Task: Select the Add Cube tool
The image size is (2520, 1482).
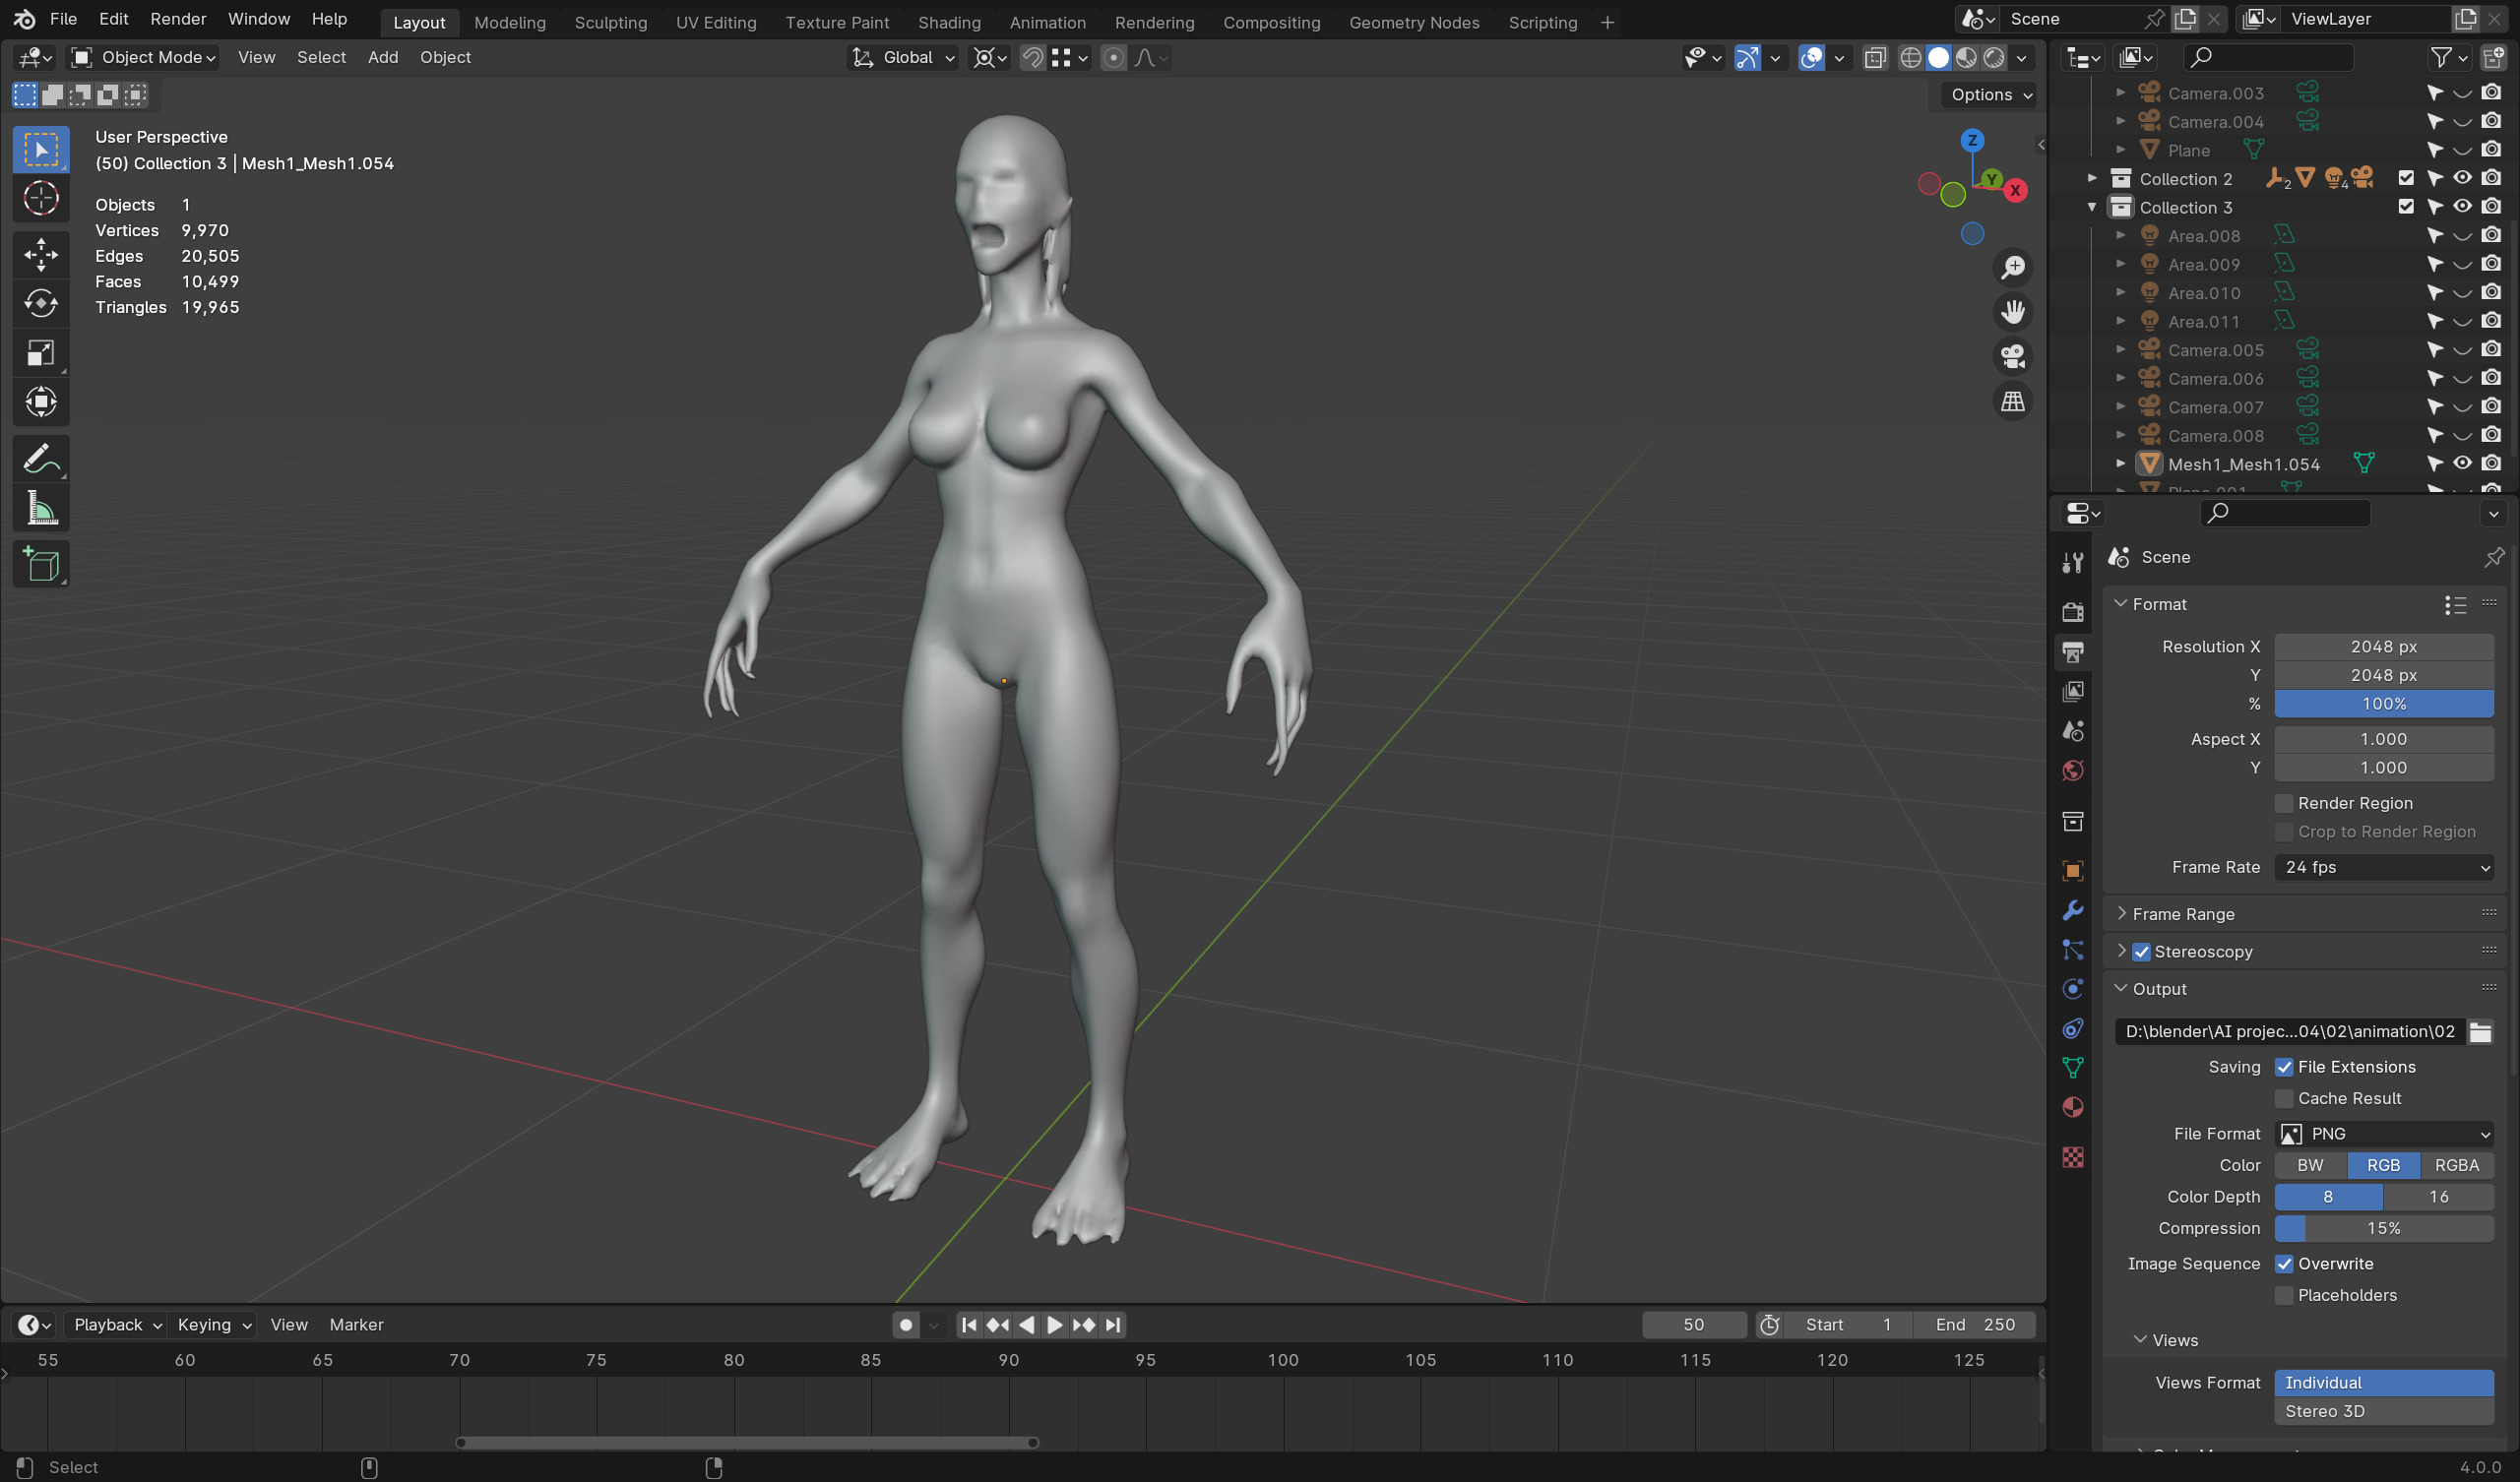Action: click(x=41, y=565)
